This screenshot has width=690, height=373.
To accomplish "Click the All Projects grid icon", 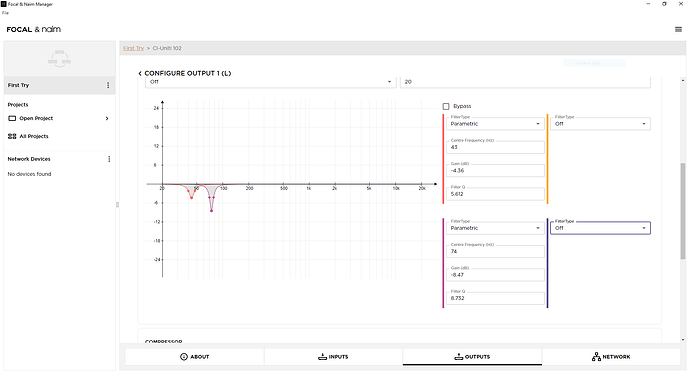I will click(12, 136).
